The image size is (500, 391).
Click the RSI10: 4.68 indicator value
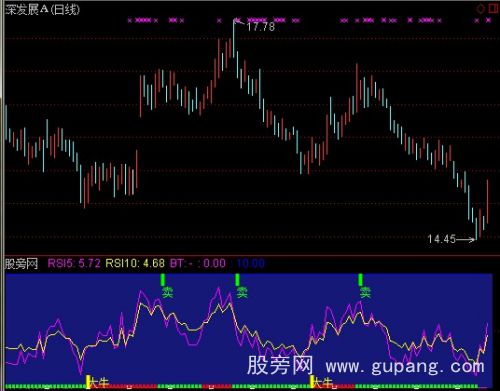click(135, 263)
